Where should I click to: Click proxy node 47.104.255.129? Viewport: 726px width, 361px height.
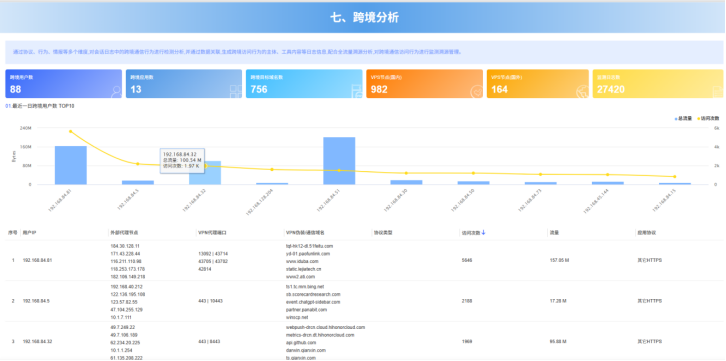point(126,310)
